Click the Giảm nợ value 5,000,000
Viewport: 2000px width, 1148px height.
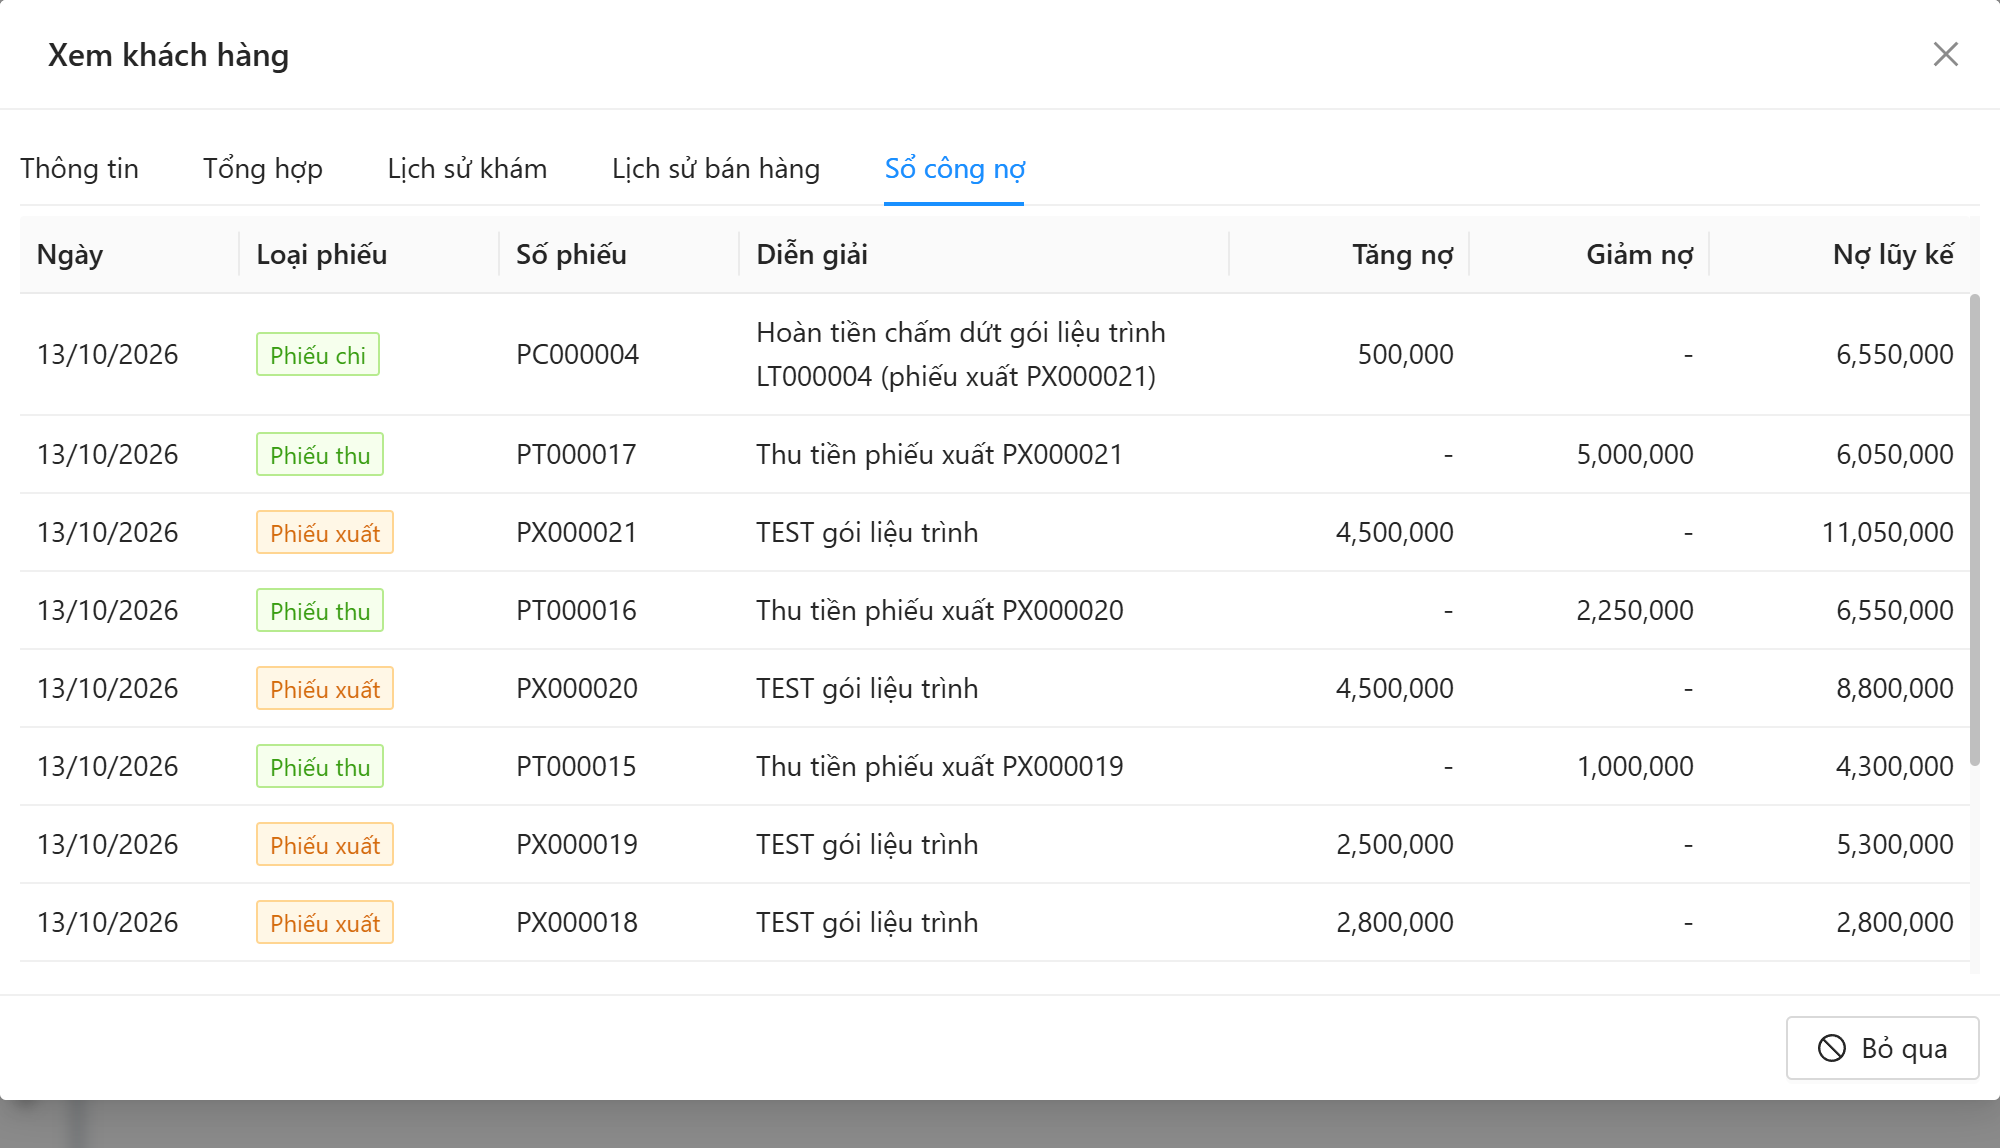click(x=1635, y=455)
